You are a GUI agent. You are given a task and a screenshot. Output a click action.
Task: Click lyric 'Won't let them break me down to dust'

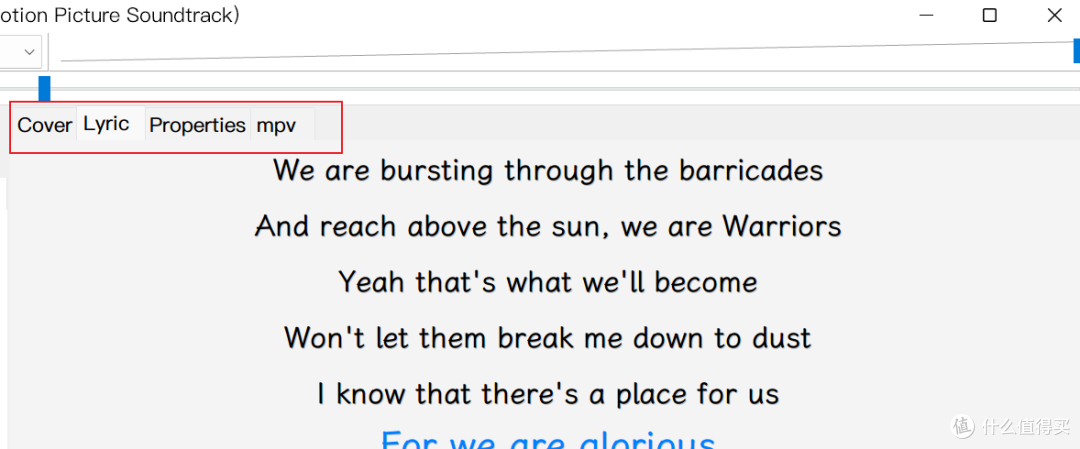[548, 337]
